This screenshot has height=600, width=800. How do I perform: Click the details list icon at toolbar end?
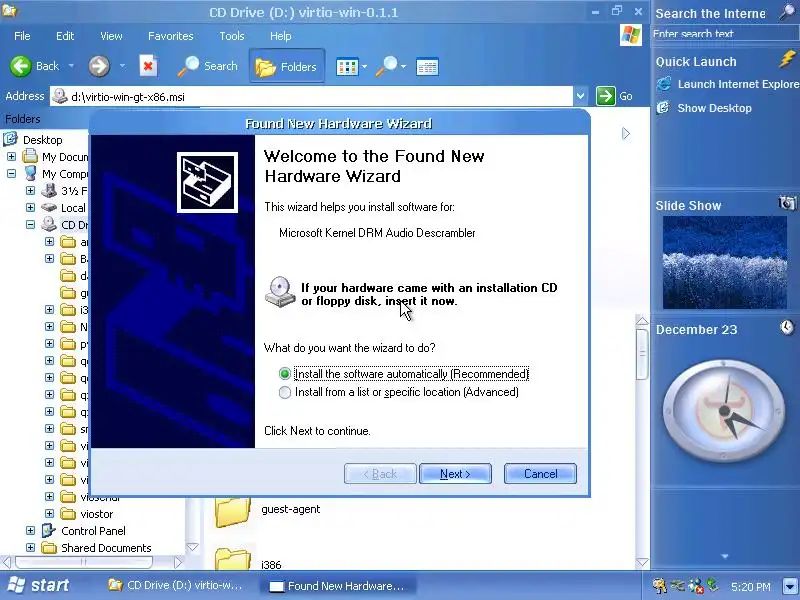click(x=427, y=67)
